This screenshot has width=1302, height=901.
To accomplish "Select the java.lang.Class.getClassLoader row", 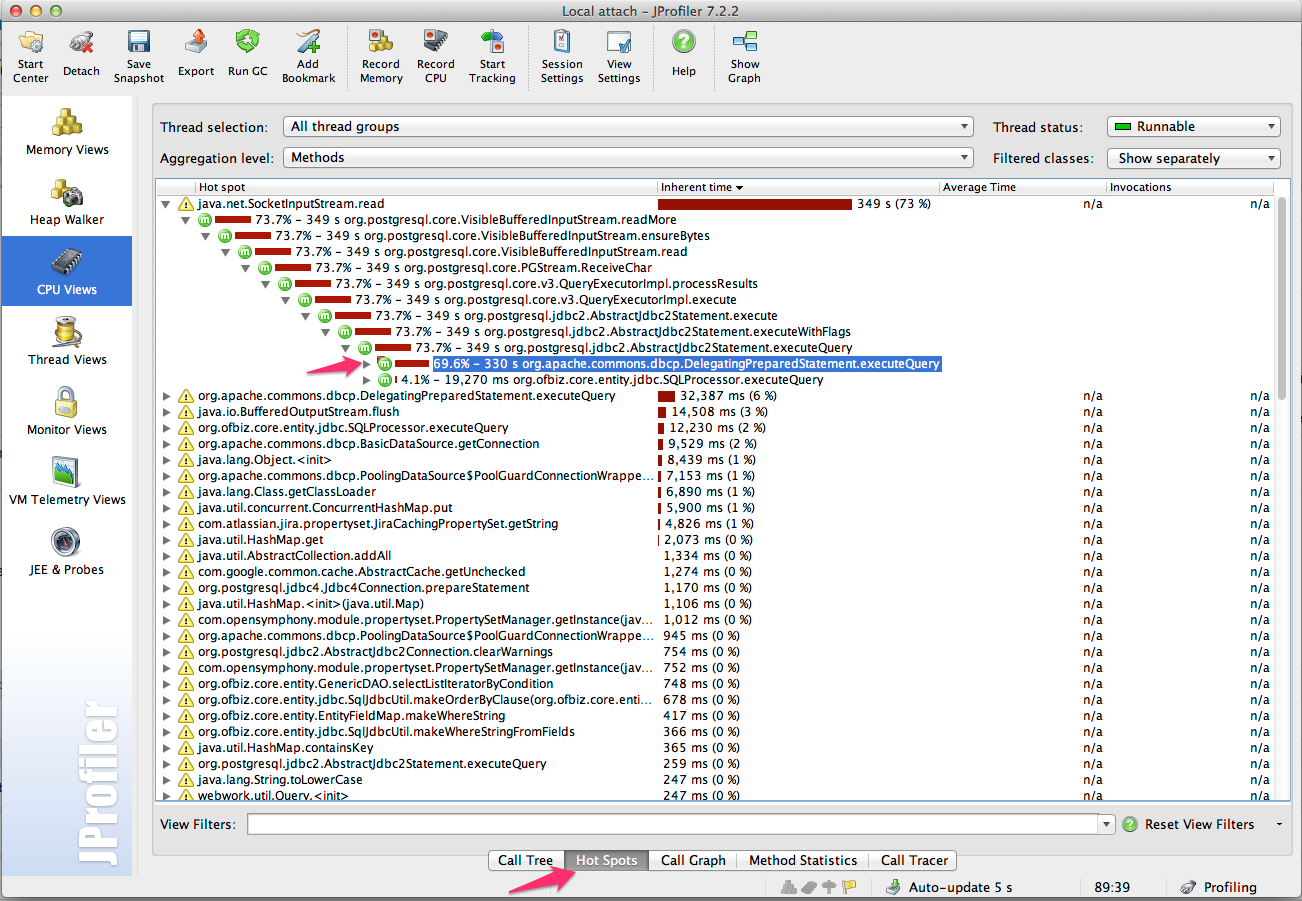I will tap(715, 492).
